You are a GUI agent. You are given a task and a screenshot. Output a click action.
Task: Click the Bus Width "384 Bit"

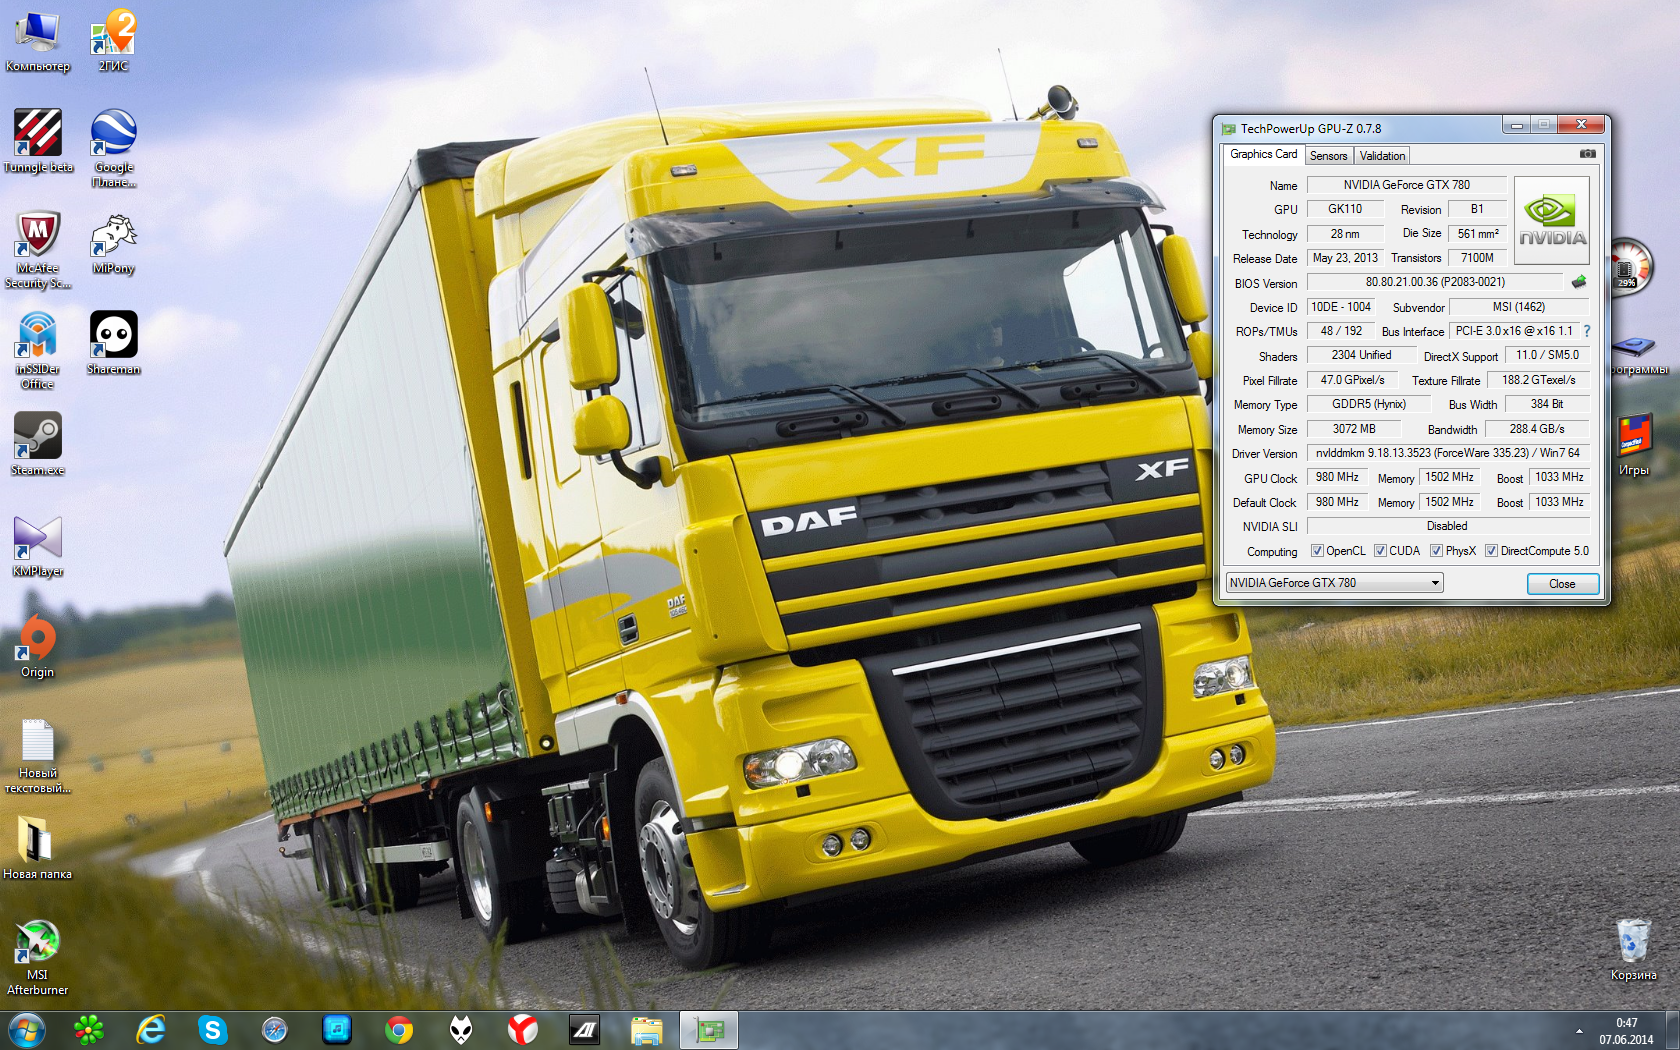(x=1547, y=404)
